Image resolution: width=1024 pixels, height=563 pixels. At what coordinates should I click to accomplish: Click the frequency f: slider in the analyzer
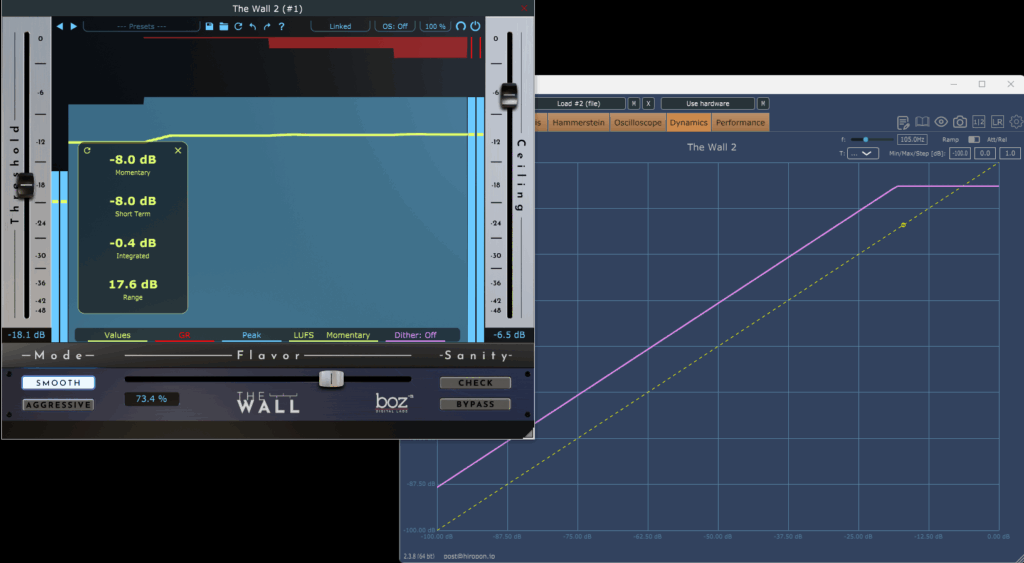[x=871, y=140]
